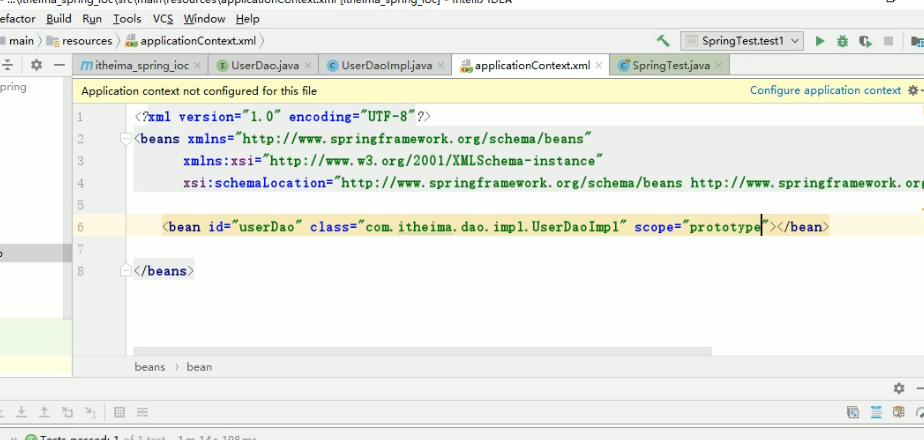Open Project Structure folder icon in toolbar
Screen dimensions: 924x440
coord(917,41)
